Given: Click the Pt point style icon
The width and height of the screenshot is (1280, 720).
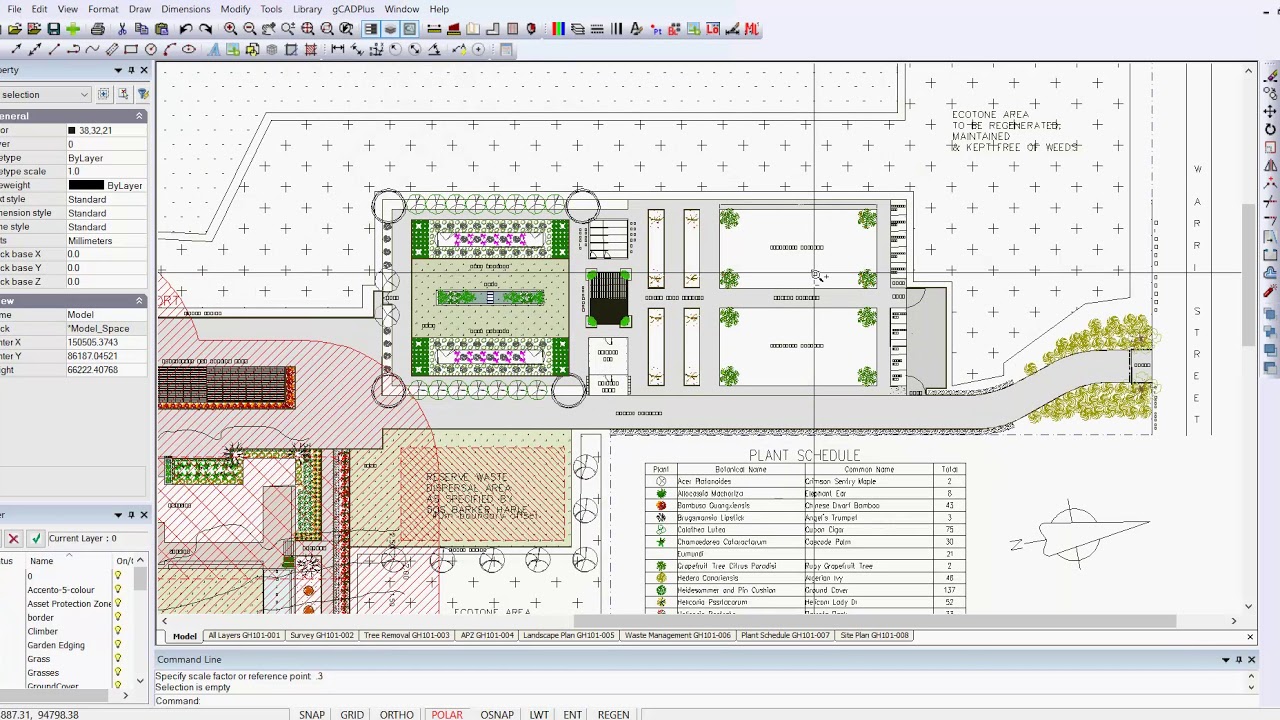Looking at the screenshot, I should coord(657,29).
